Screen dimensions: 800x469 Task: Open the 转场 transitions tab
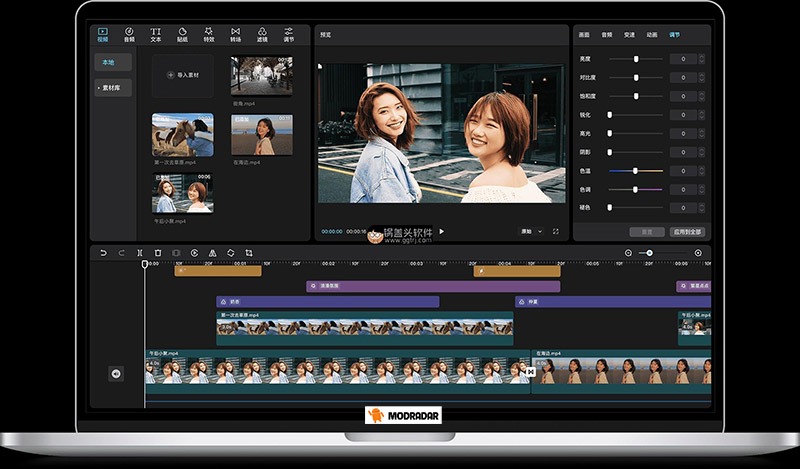click(235, 35)
